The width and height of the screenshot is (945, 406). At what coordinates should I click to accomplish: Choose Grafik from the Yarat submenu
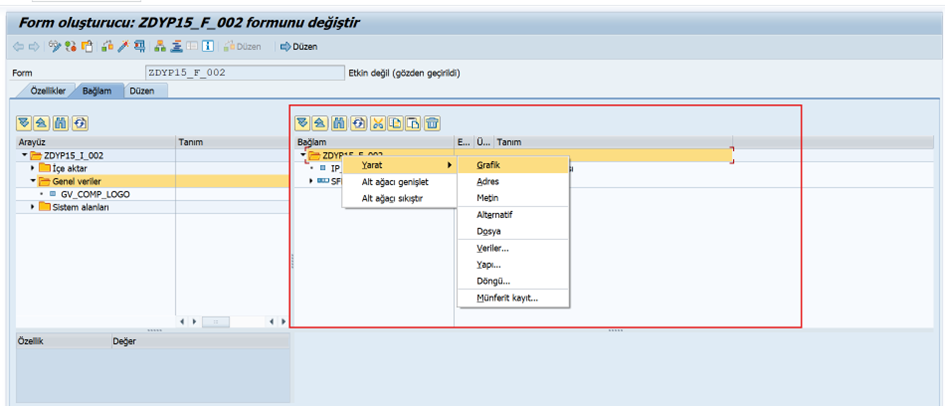pos(488,164)
